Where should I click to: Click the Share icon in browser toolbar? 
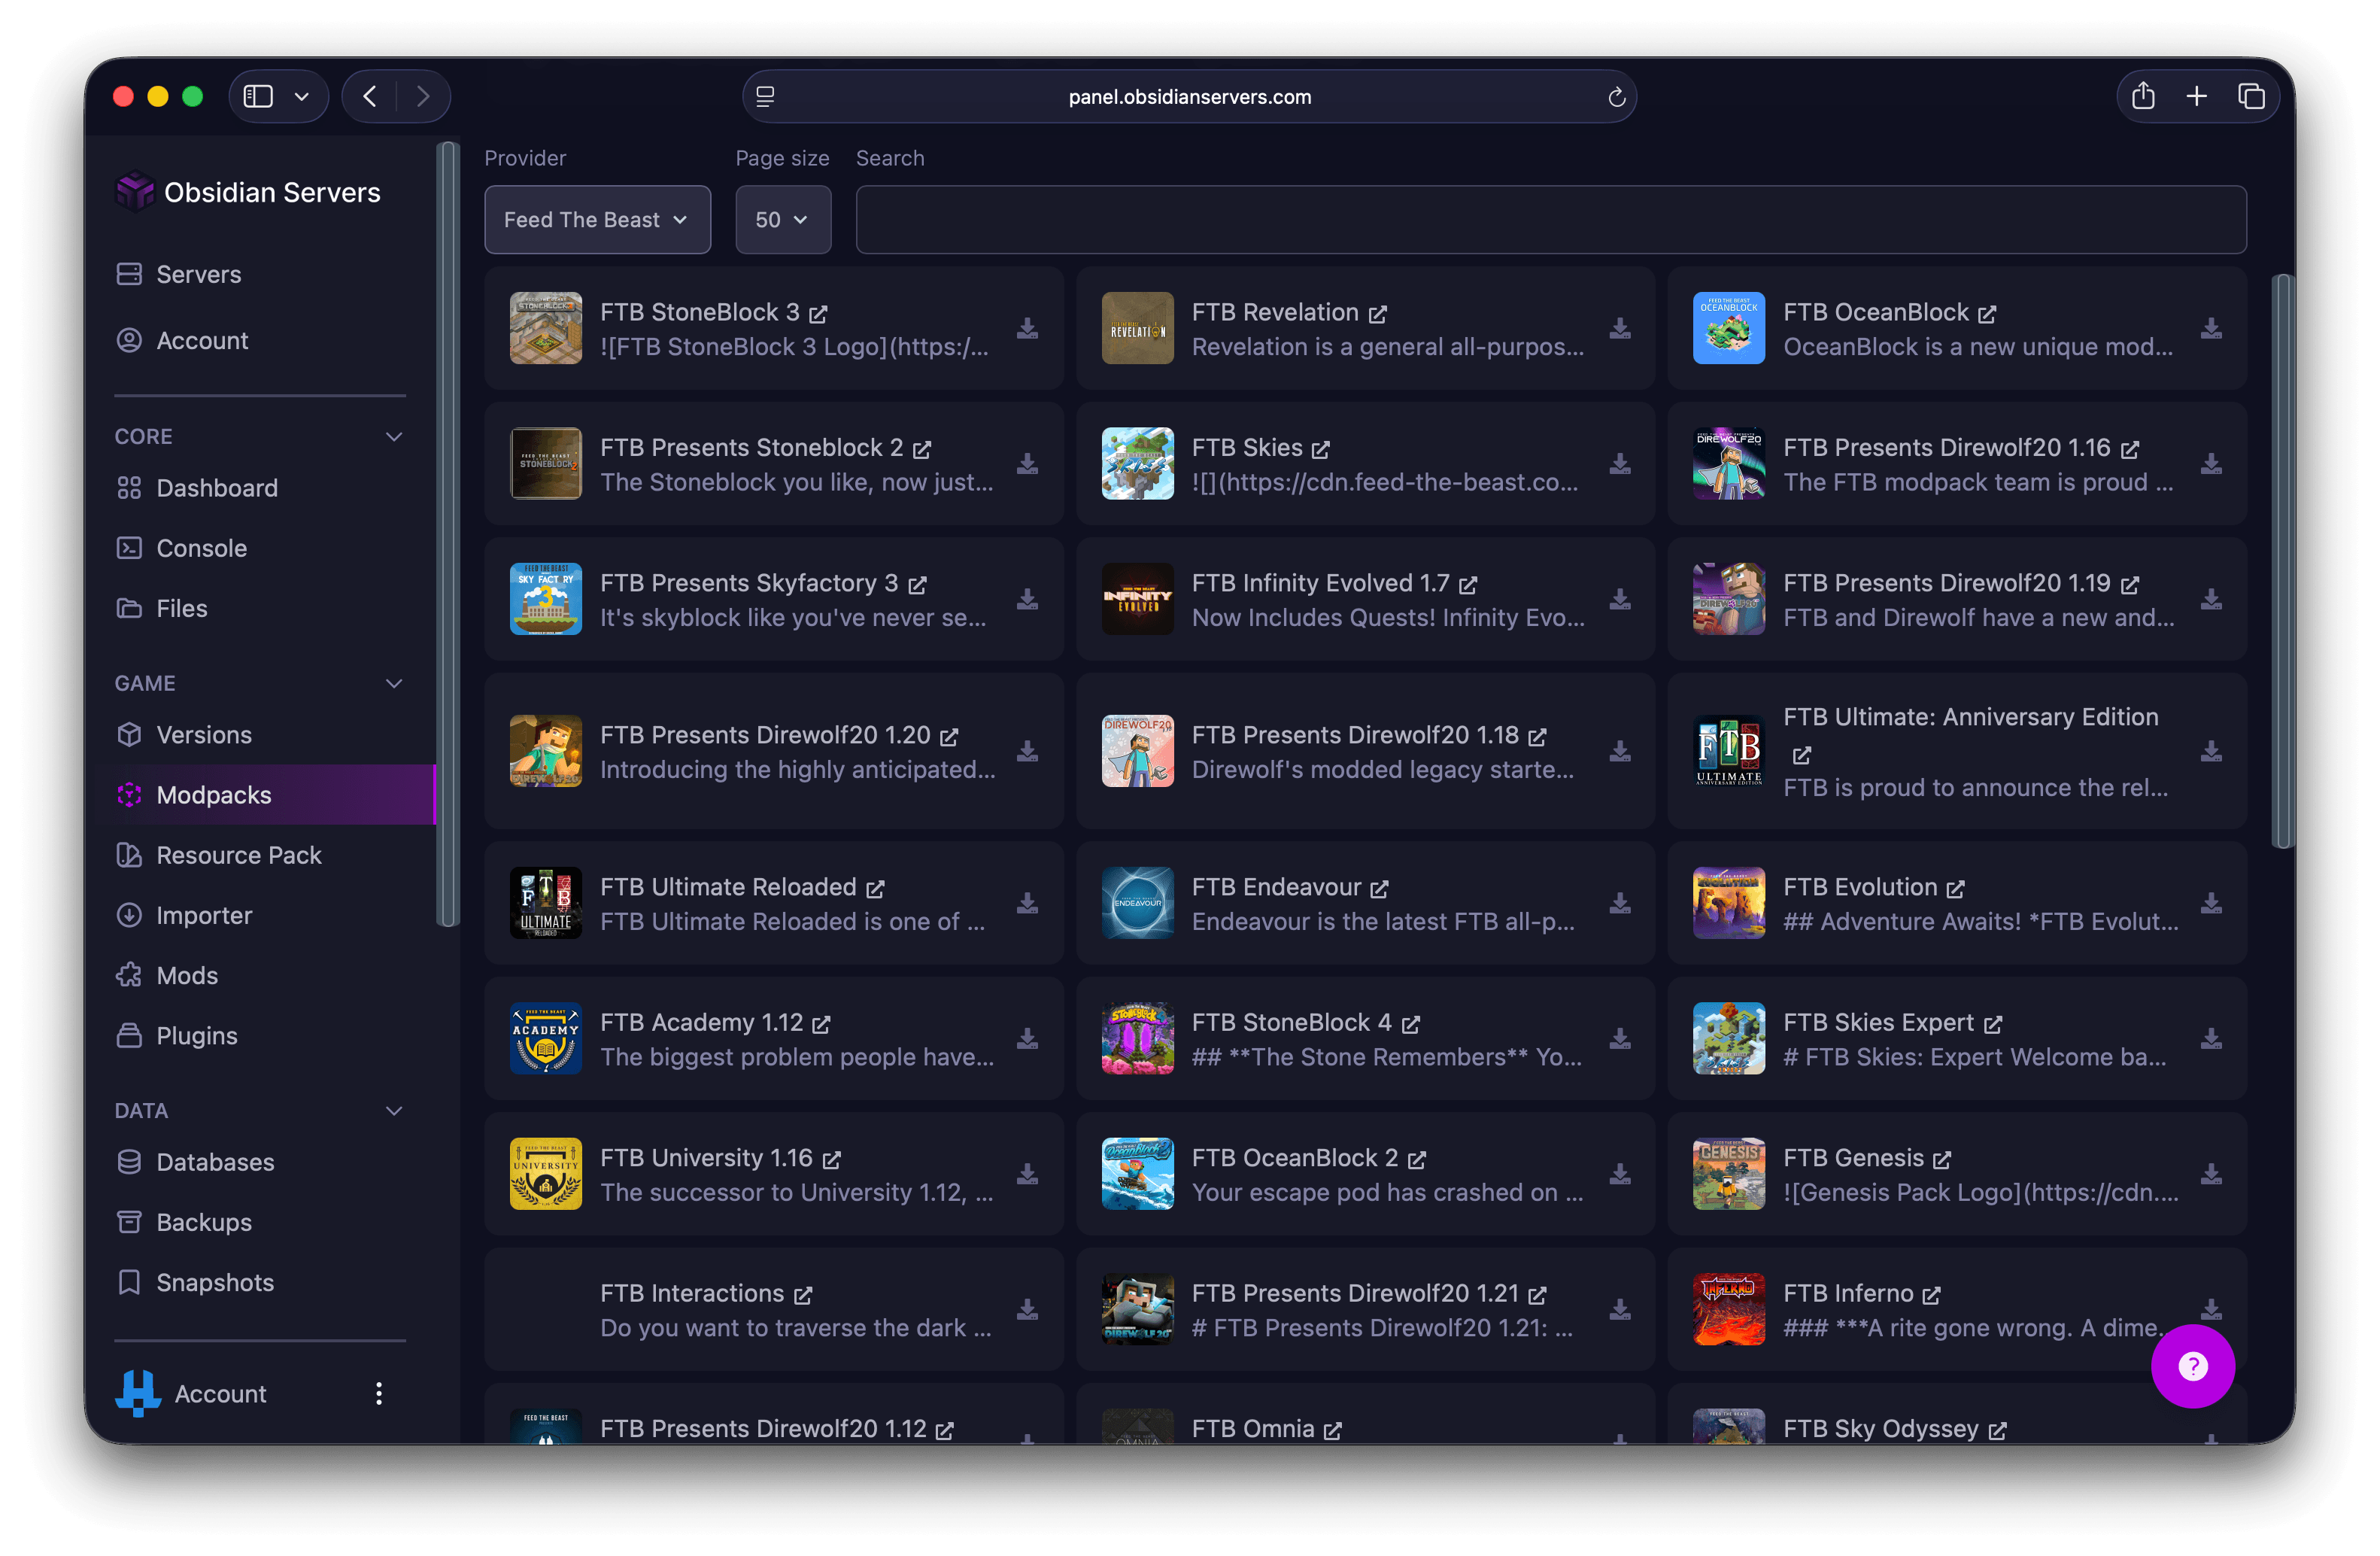coord(2142,97)
